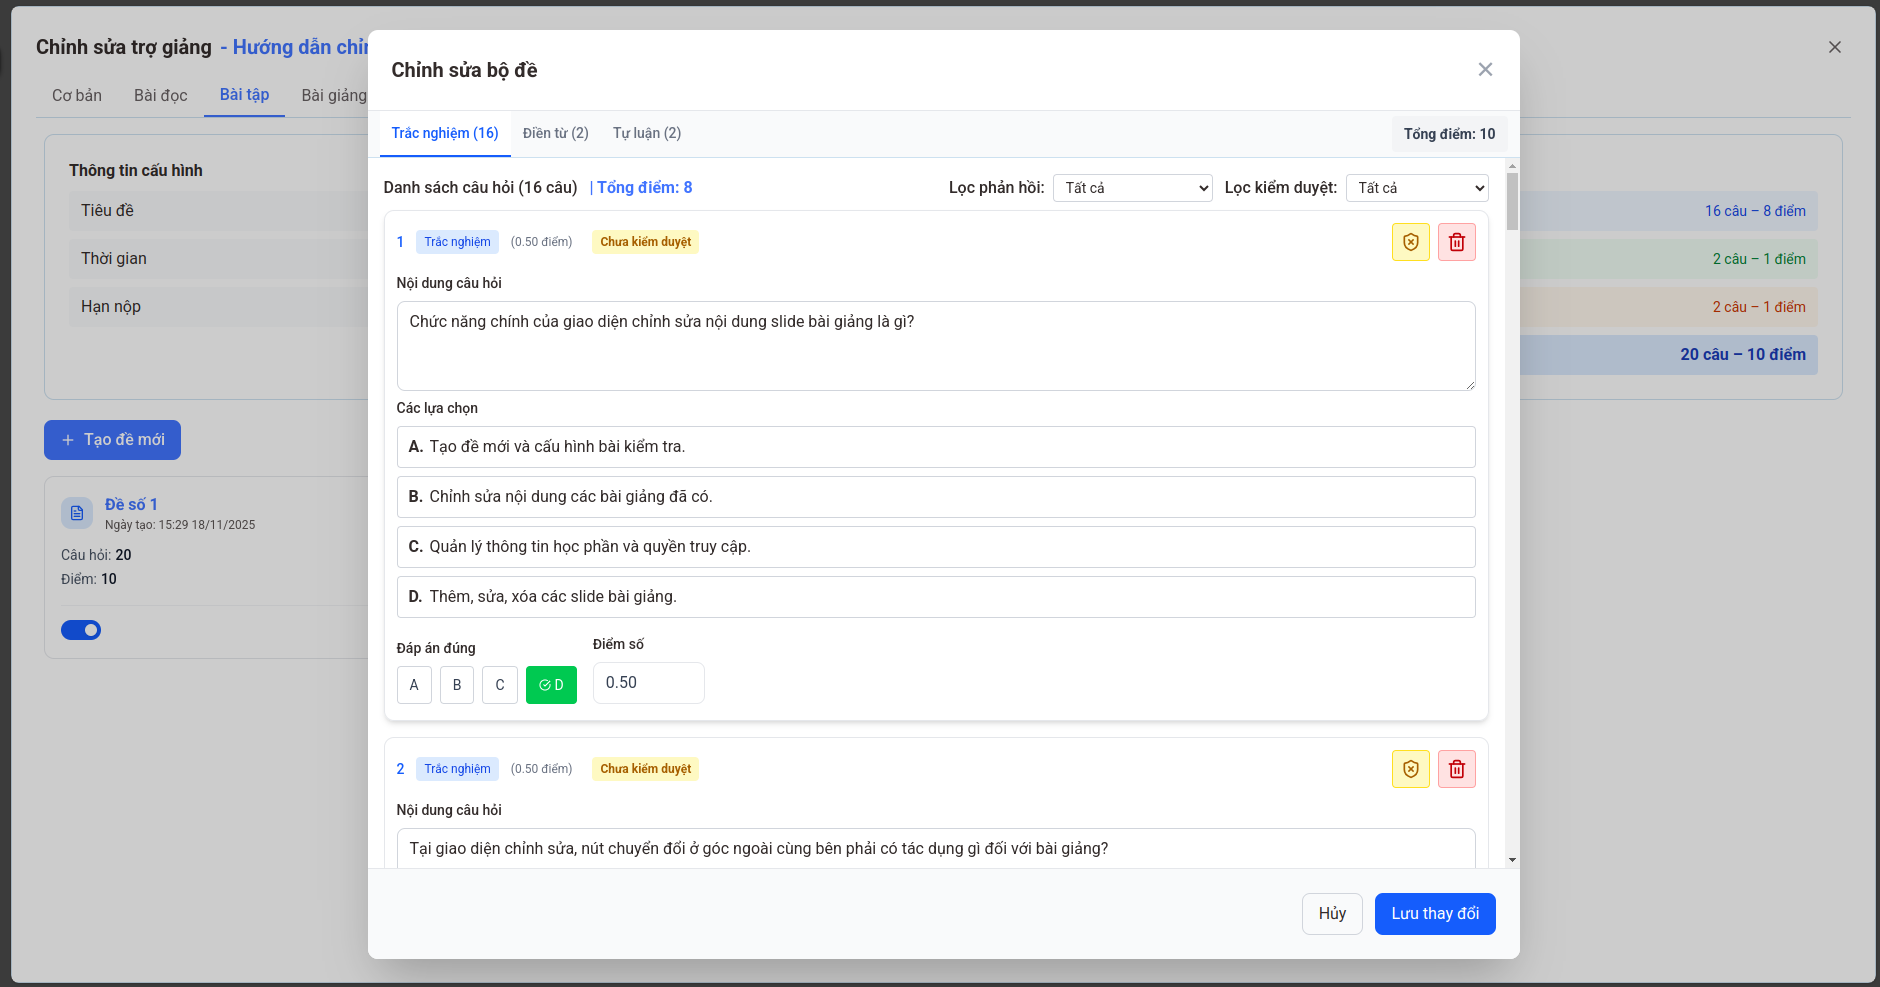
Task: Click the document icon beside Đề số 1
Action: [77, 513]
